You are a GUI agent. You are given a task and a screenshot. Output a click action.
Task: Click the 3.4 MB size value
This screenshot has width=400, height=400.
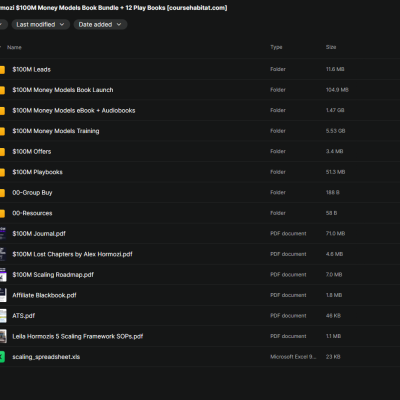[334, 151]
